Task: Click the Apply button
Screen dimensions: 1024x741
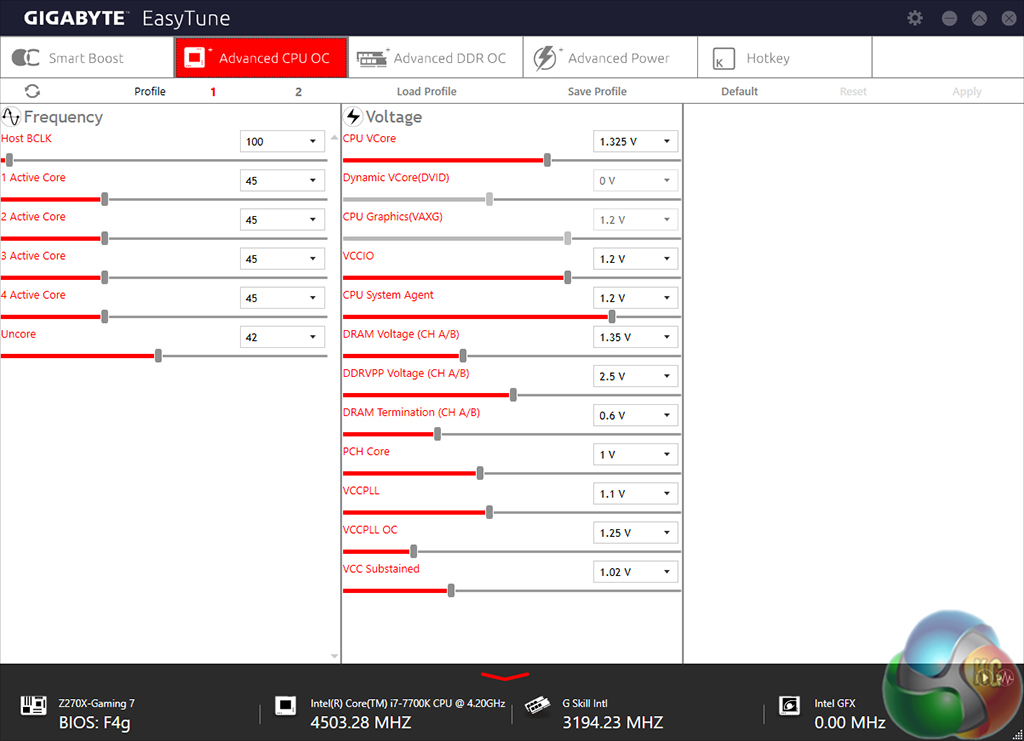Action: click(967, 91)
